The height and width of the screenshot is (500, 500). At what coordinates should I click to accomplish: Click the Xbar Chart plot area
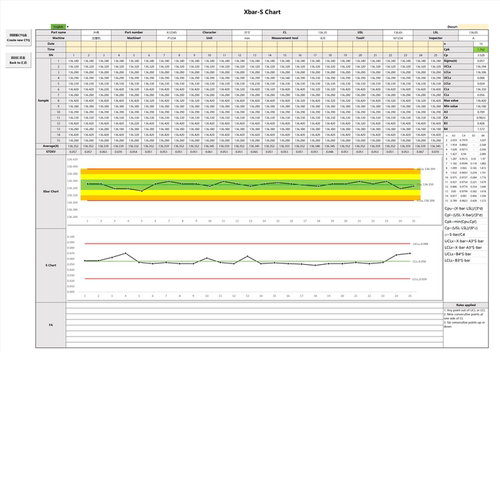click(x=253, y=191)
